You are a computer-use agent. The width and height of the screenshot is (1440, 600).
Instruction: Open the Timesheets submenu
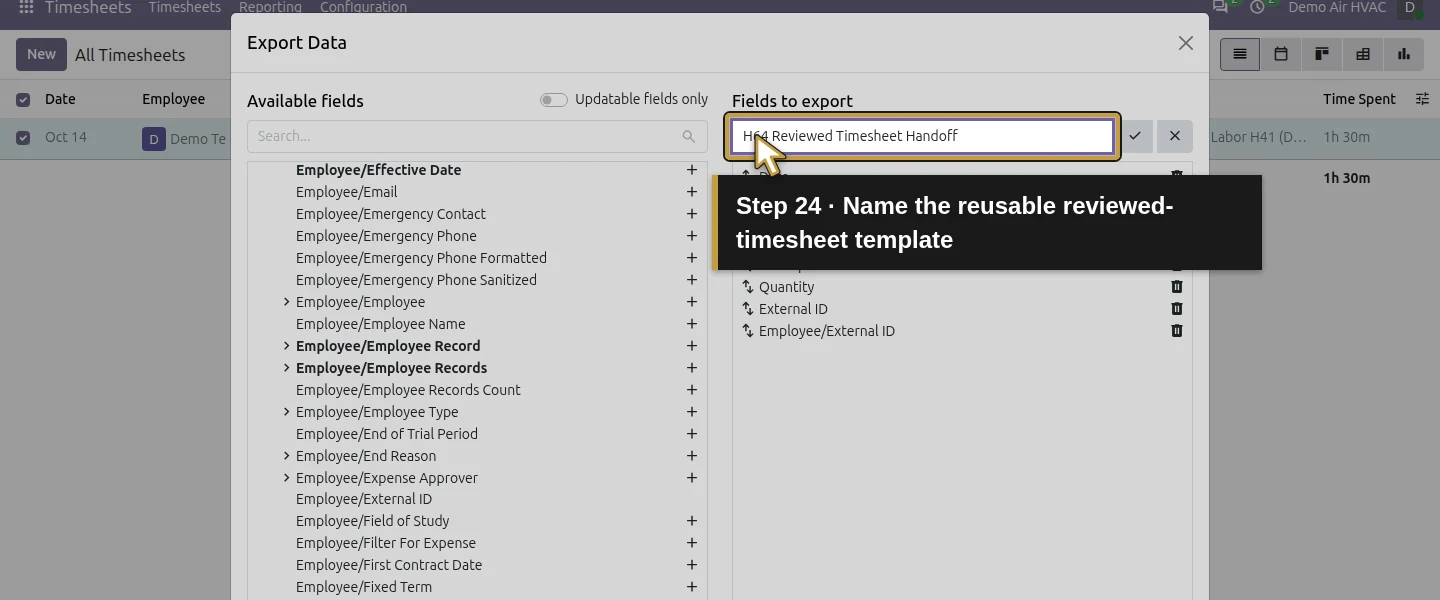[185, 7]
